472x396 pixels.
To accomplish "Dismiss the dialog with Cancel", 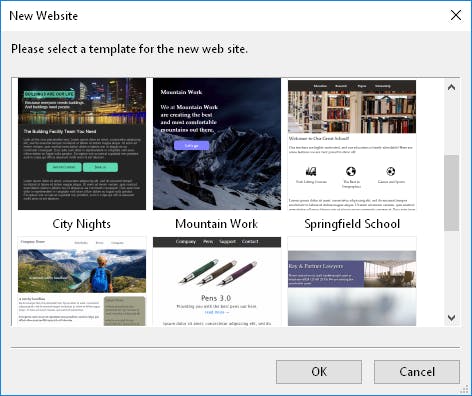I will pos(417,372).
